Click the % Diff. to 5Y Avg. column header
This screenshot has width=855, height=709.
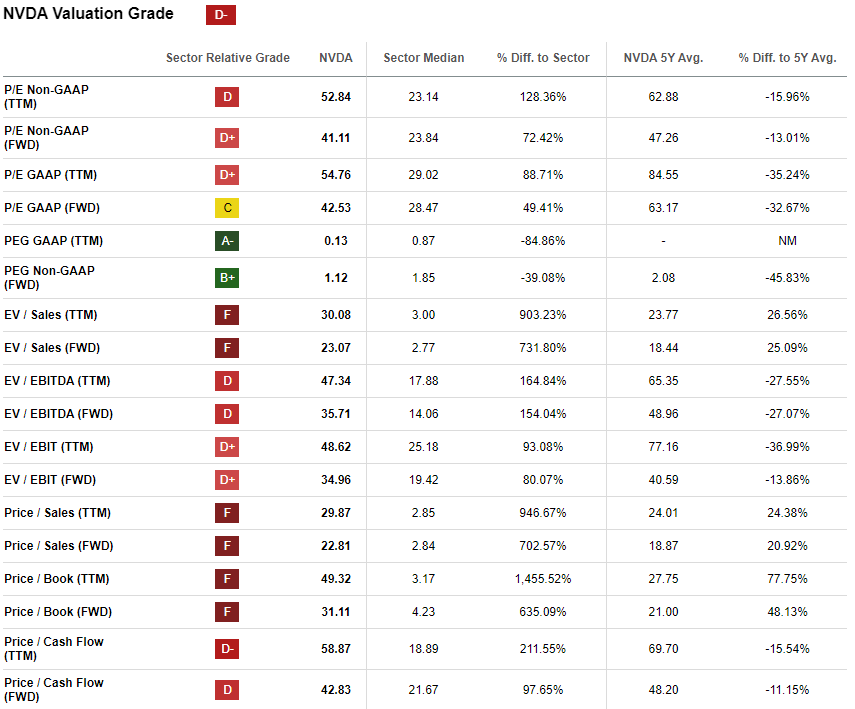coord(787,58)
